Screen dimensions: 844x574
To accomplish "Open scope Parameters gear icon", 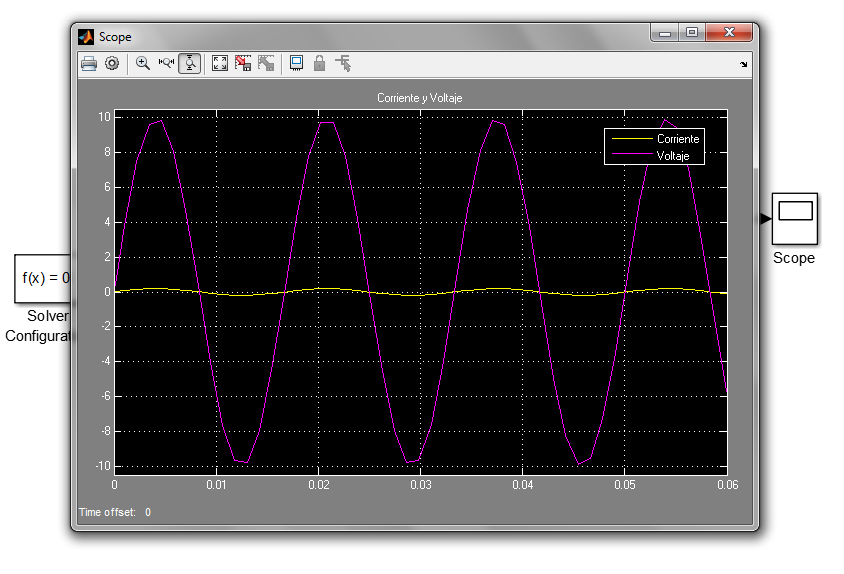I will (112, 64).
